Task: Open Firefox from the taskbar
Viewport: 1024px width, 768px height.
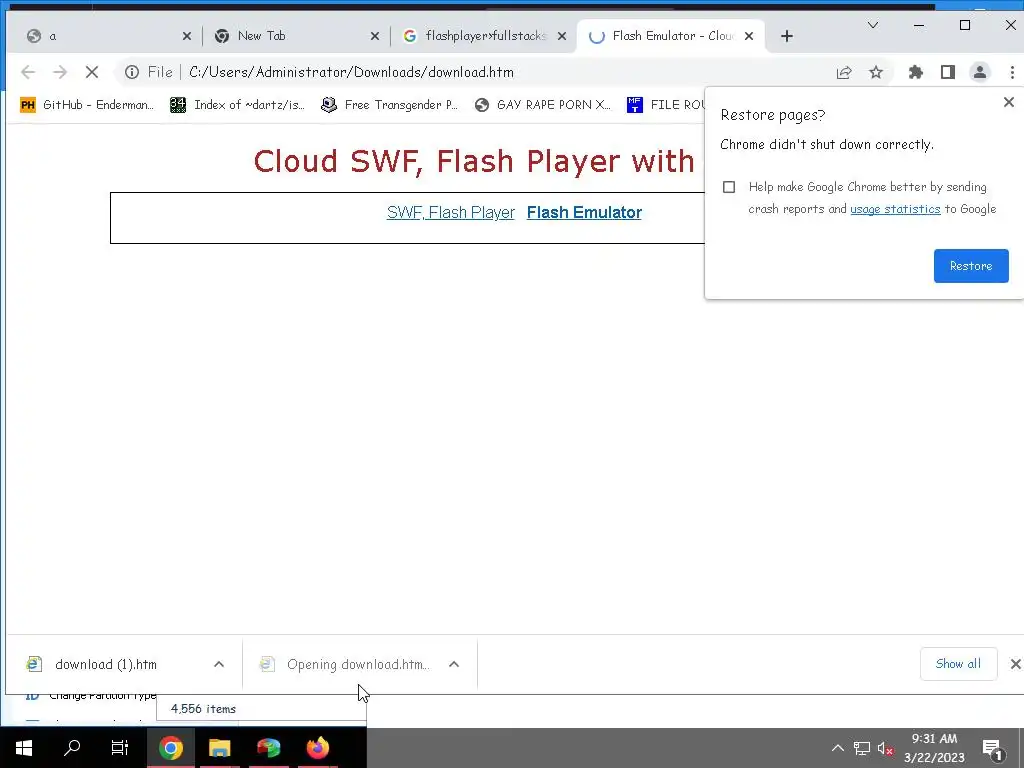Action: 317,748
